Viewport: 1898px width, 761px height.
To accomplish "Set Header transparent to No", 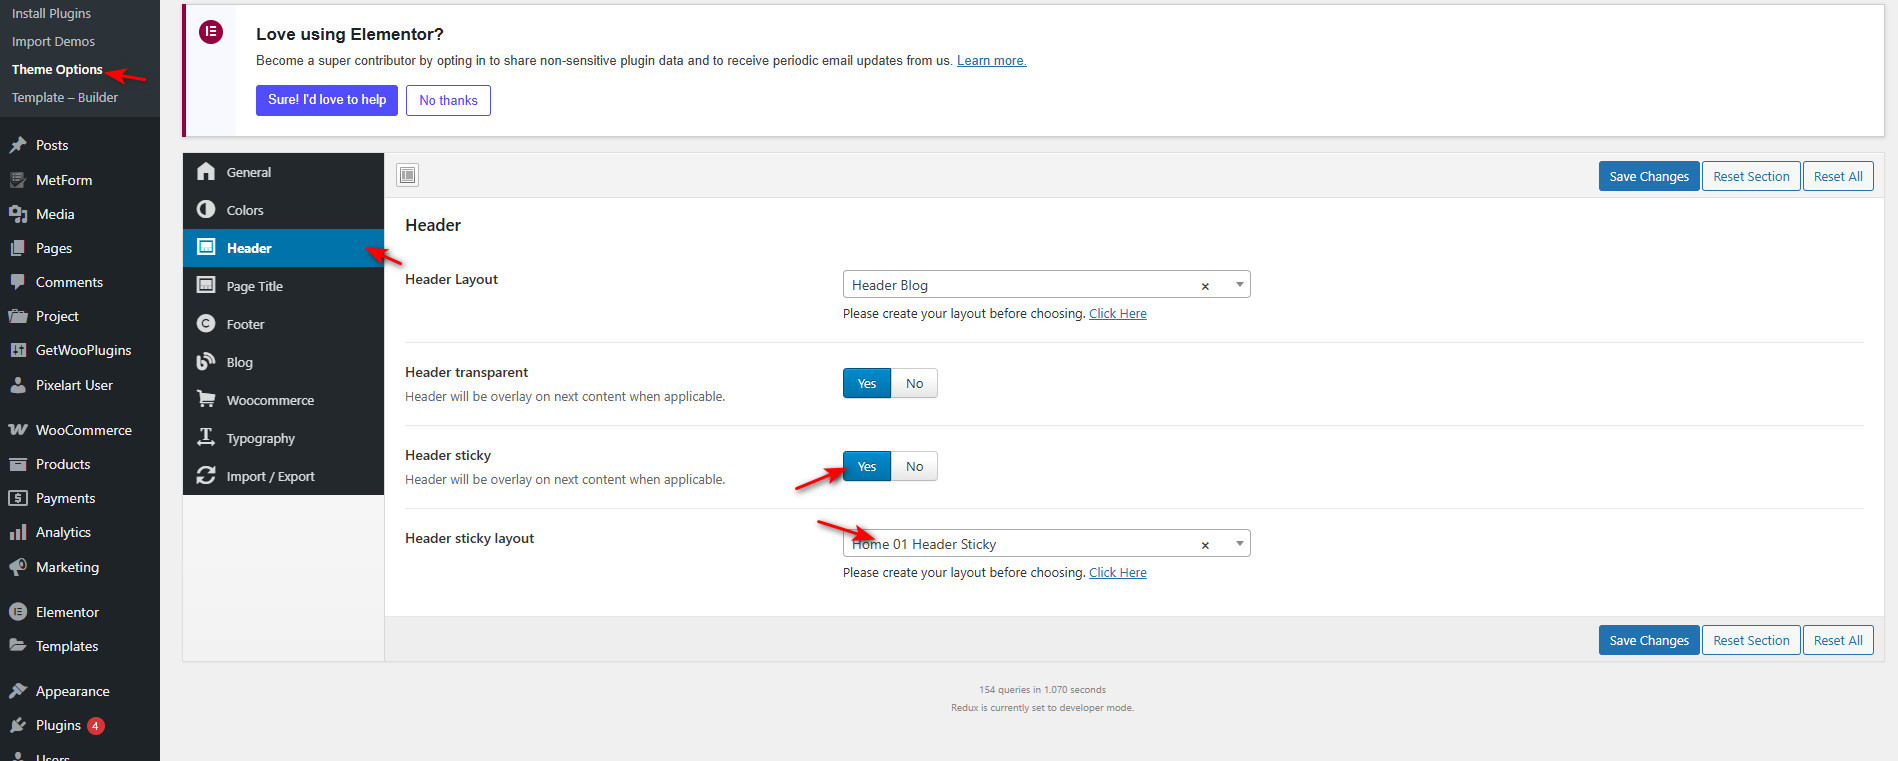I will [x=914, y=384].
